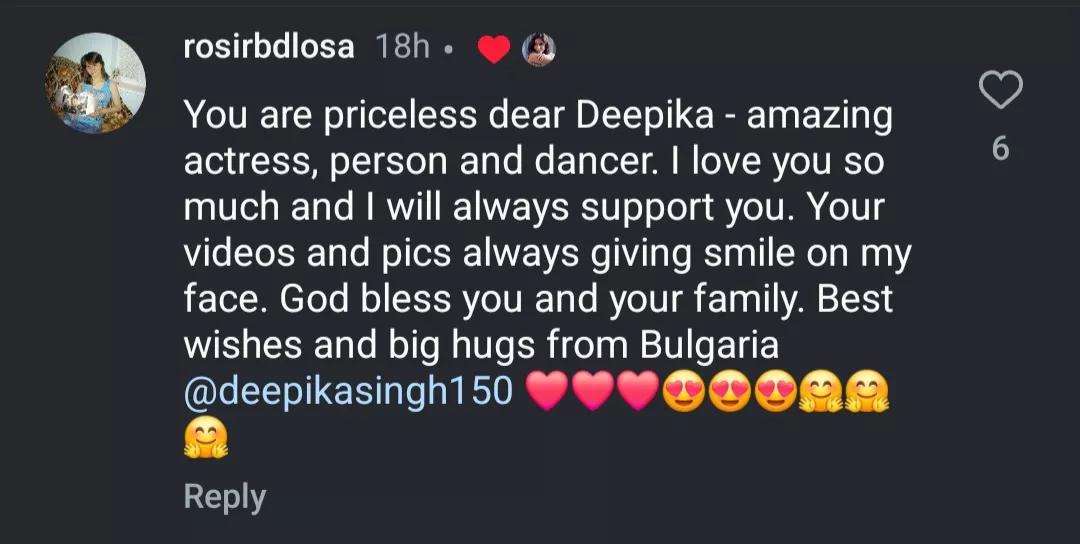The height and width of the screenshot is (544, 1080).
Task: Click the heart-eyes emoji right after the hearts
Action: click(x=684, y=391)
